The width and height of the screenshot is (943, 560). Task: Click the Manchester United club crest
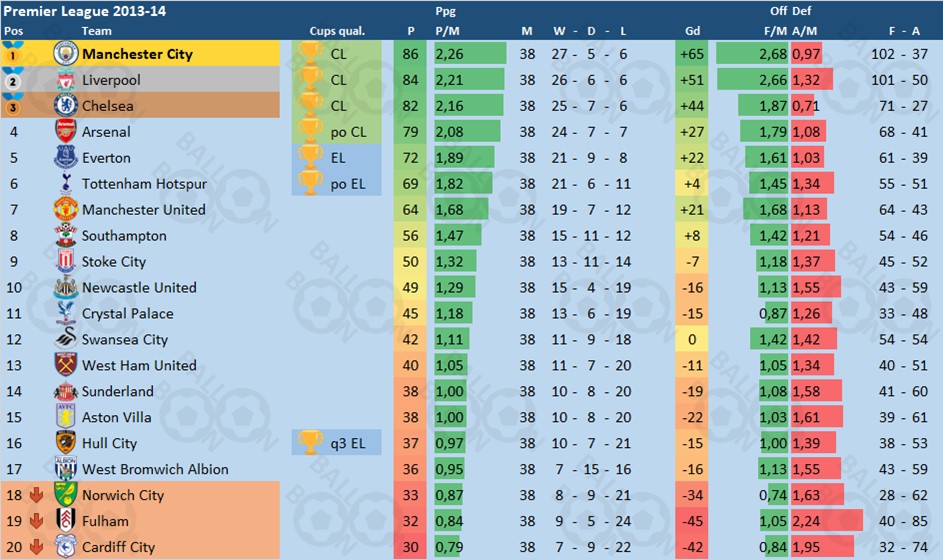coord(66,210)
